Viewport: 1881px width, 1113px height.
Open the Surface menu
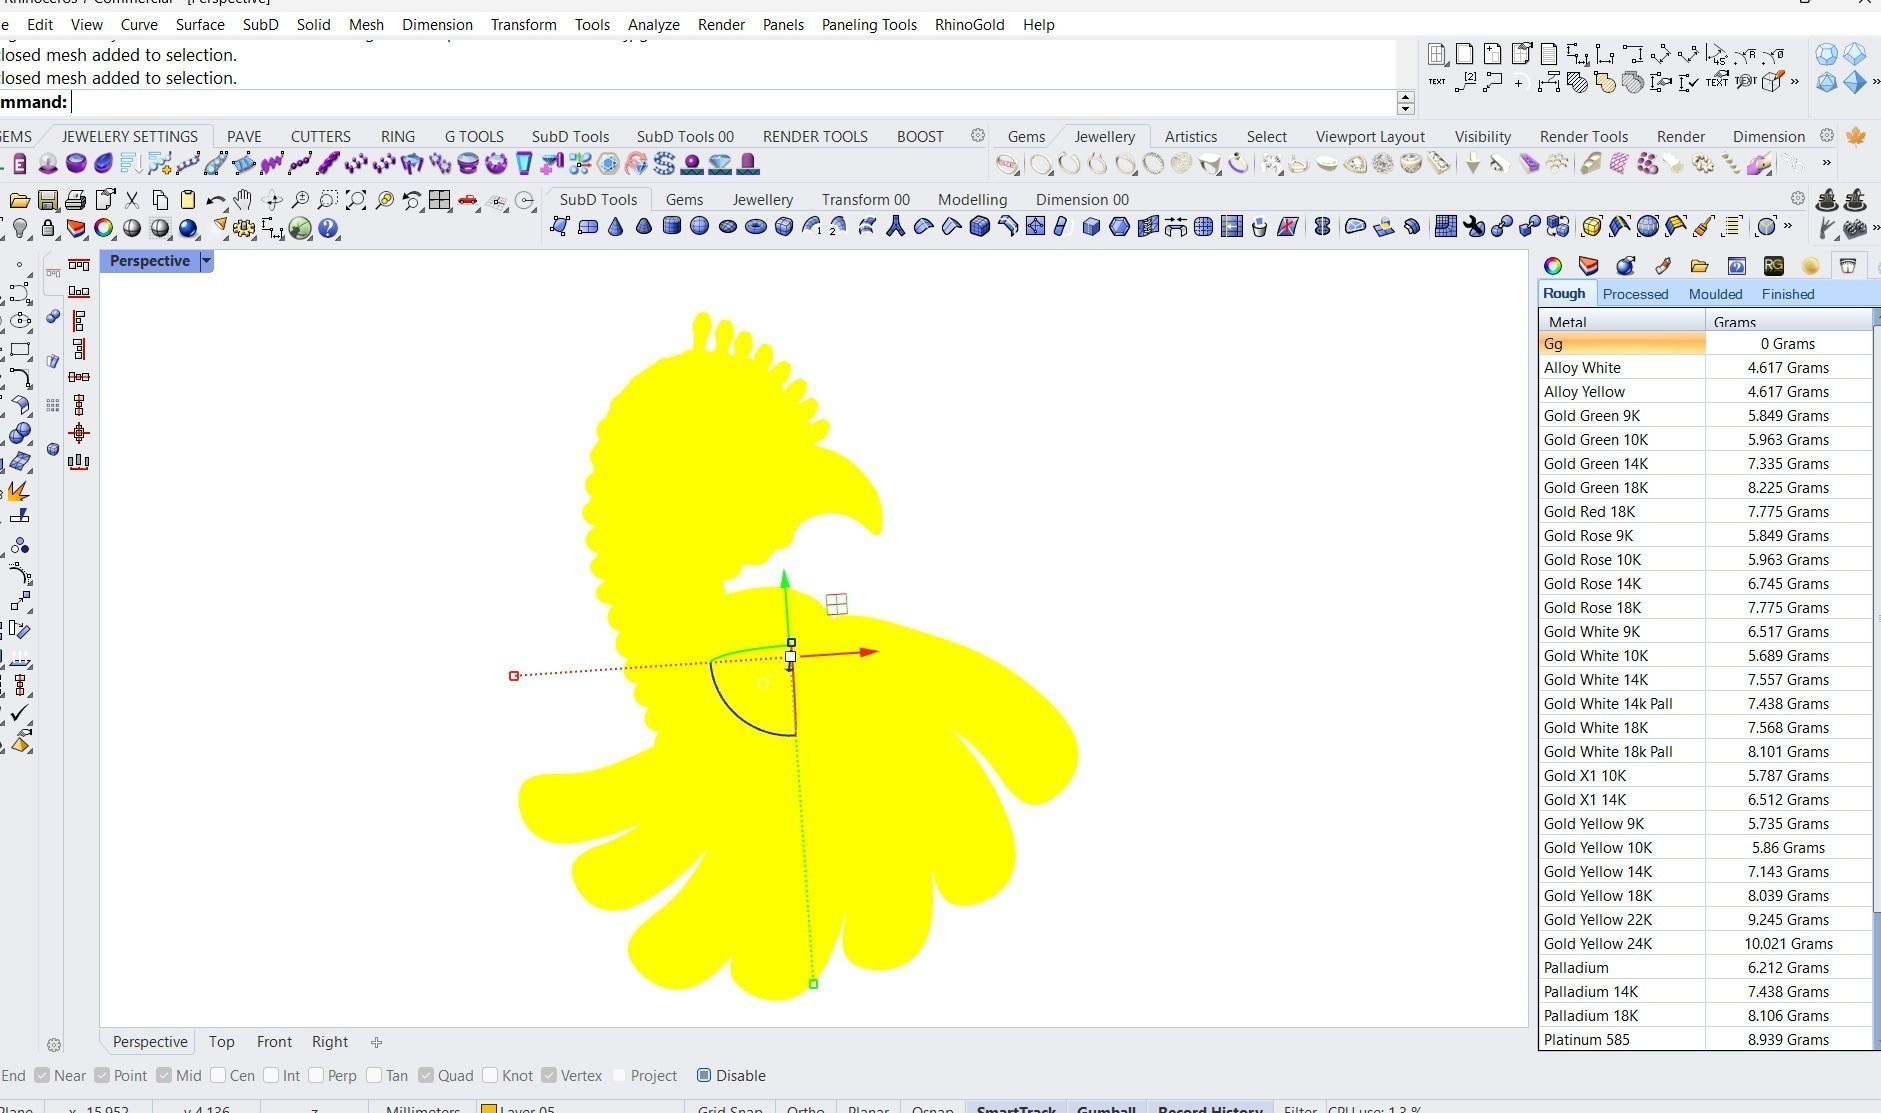pyautogui.click(x=200, y=24)
